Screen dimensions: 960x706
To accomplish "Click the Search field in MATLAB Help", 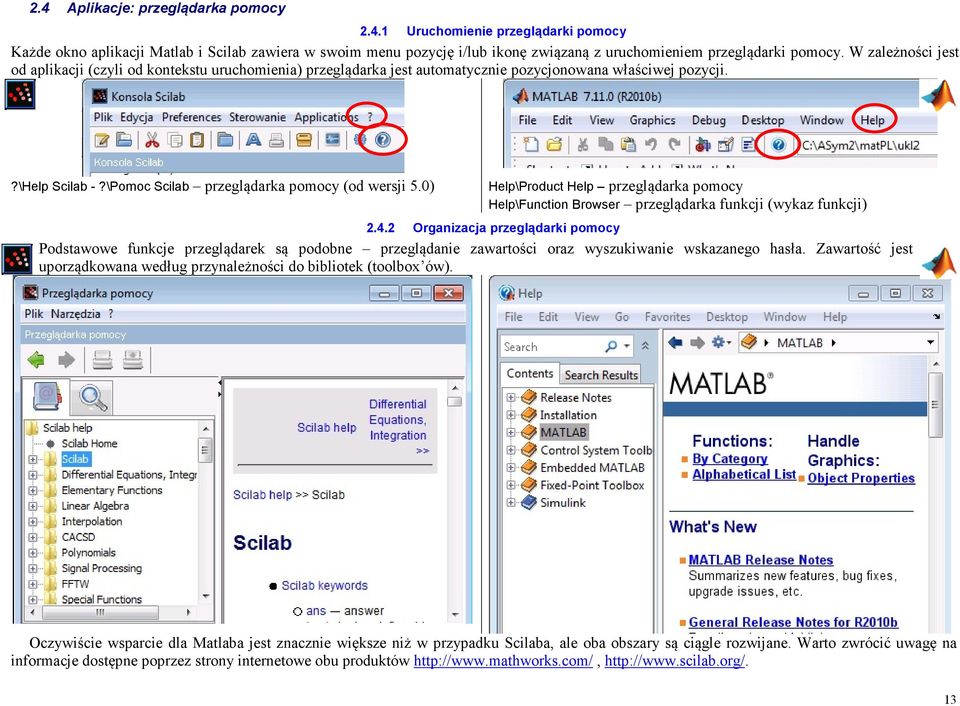I will point(552,347).
